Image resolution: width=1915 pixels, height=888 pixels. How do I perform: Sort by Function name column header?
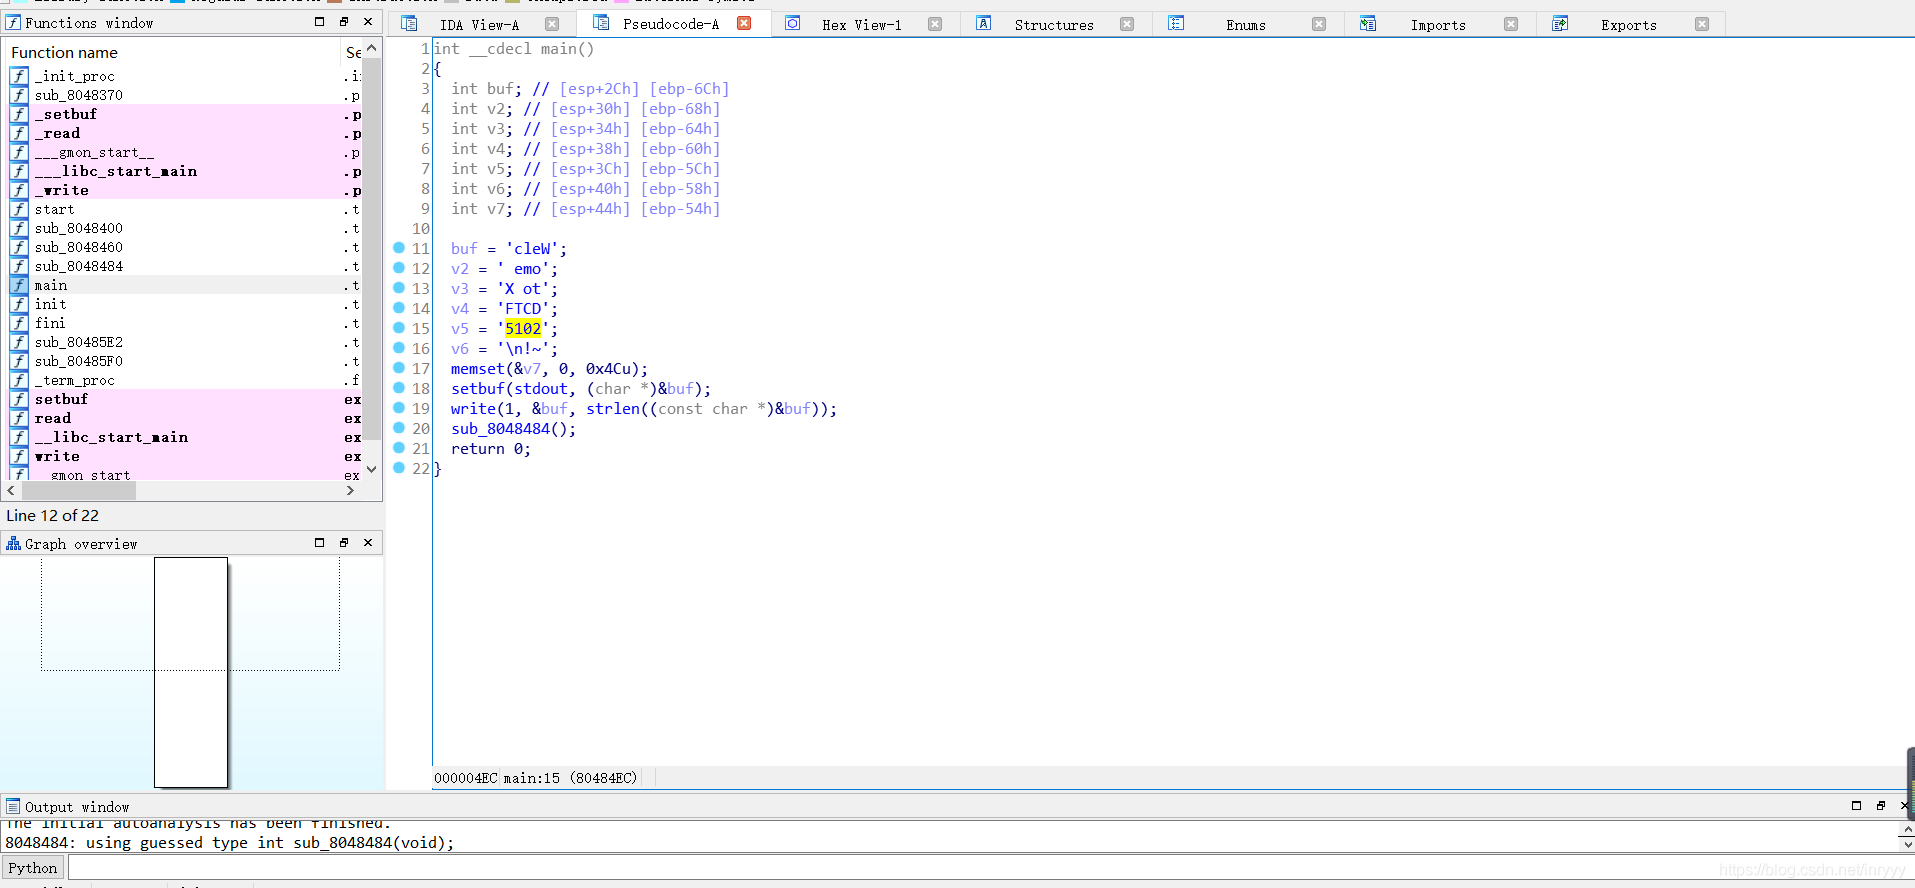[x=172, y=52]
